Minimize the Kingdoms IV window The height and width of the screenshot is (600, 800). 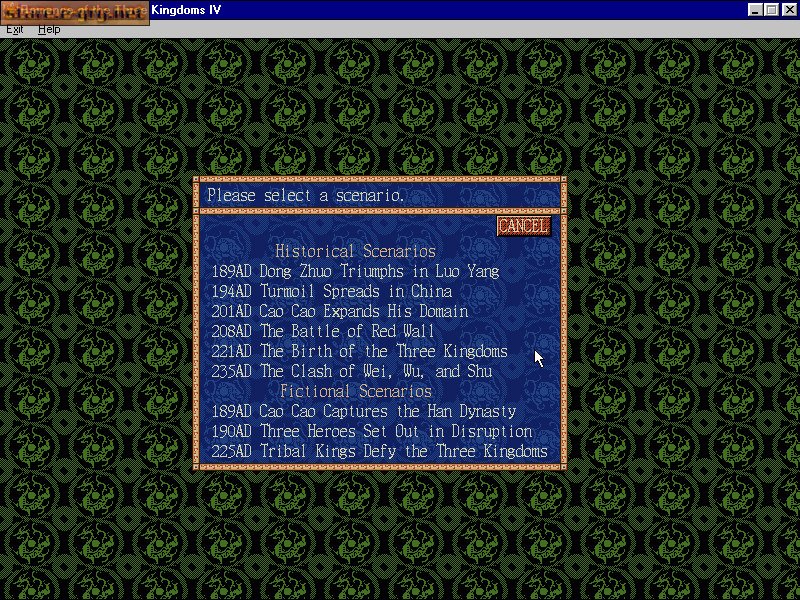tap(755, 10)
